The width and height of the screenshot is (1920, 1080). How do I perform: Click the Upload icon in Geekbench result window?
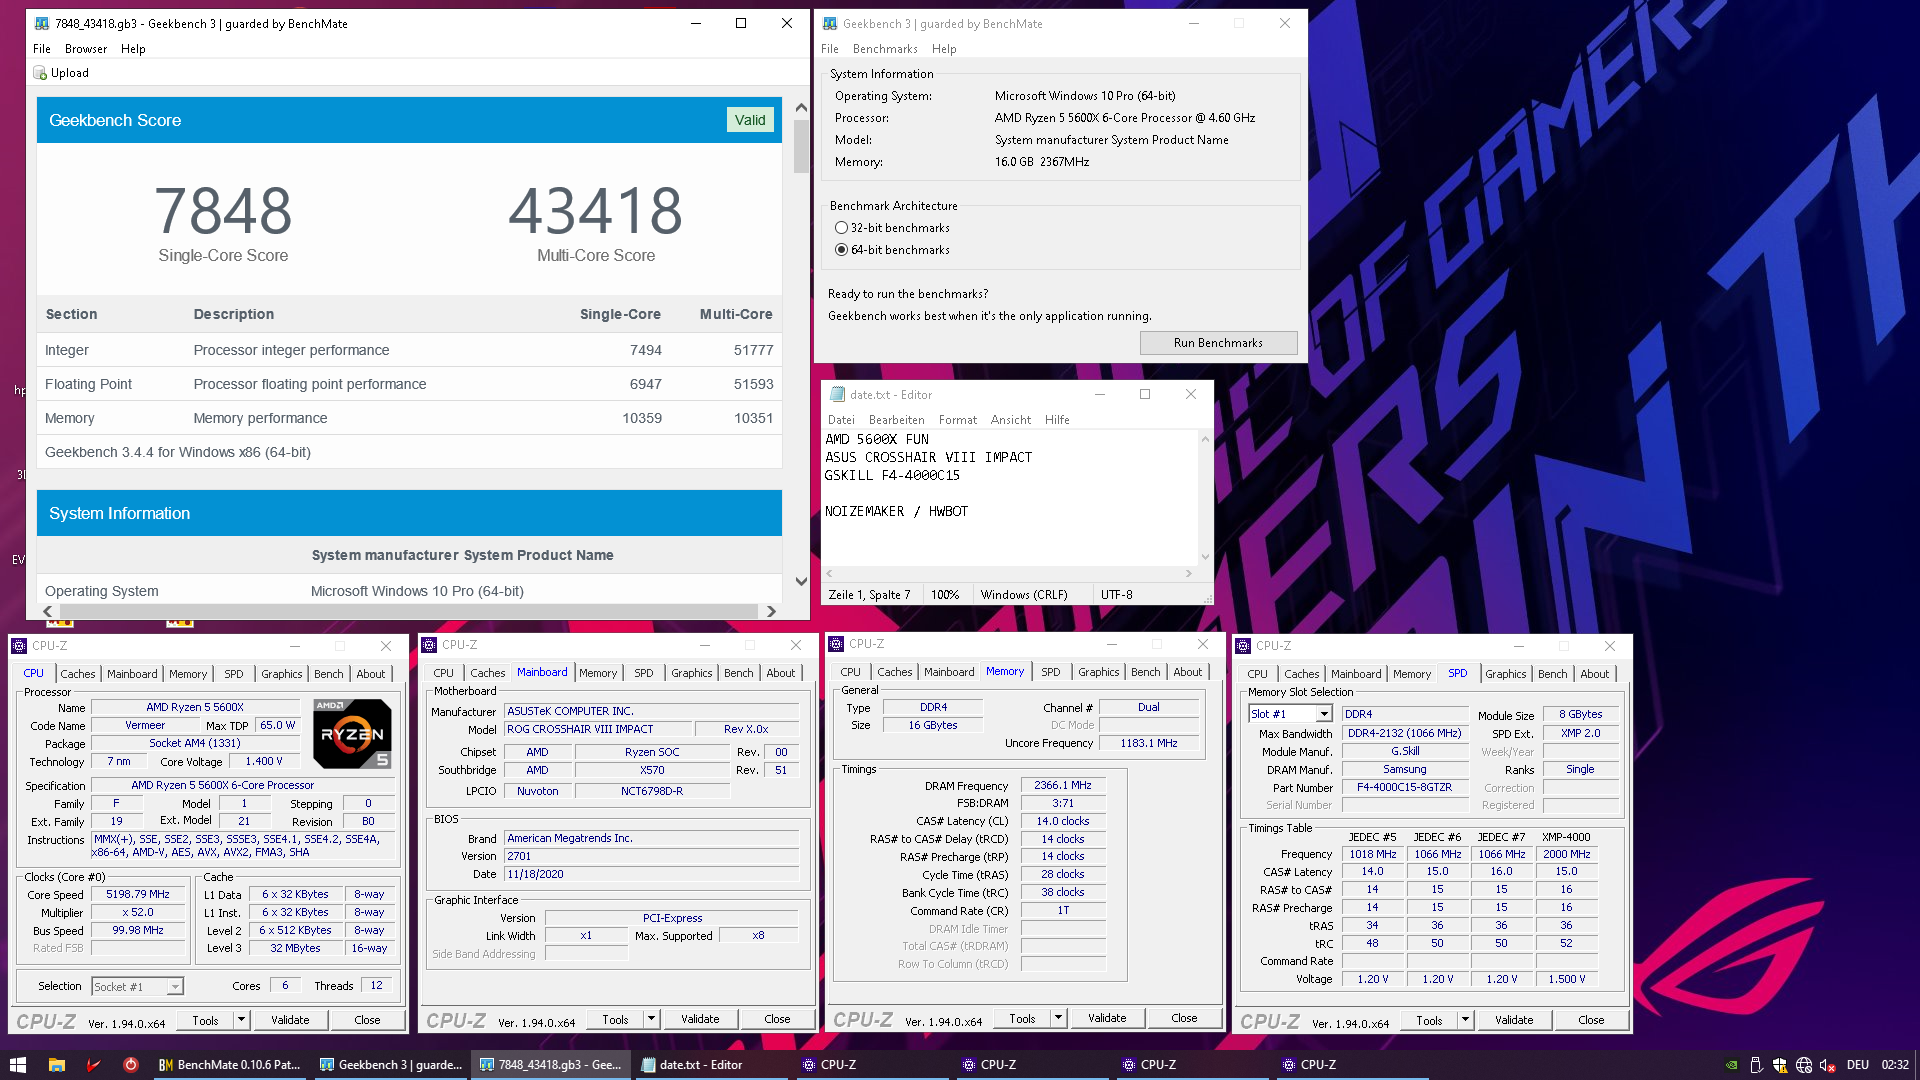40,73
